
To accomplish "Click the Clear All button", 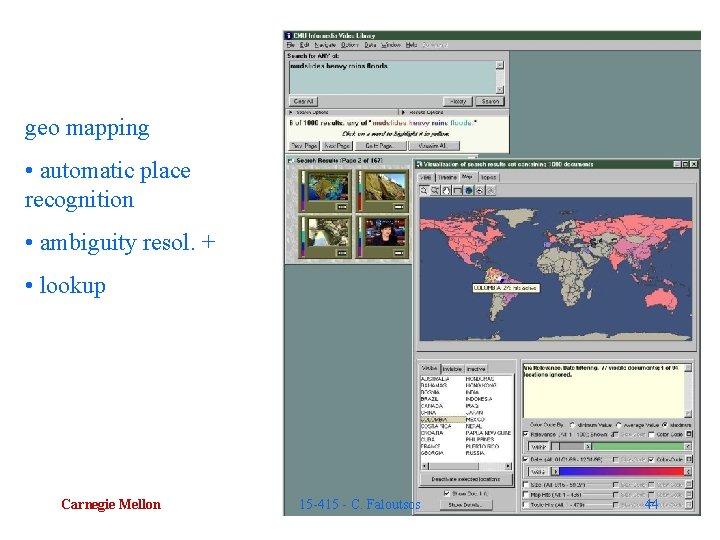I will click(304, 101).
